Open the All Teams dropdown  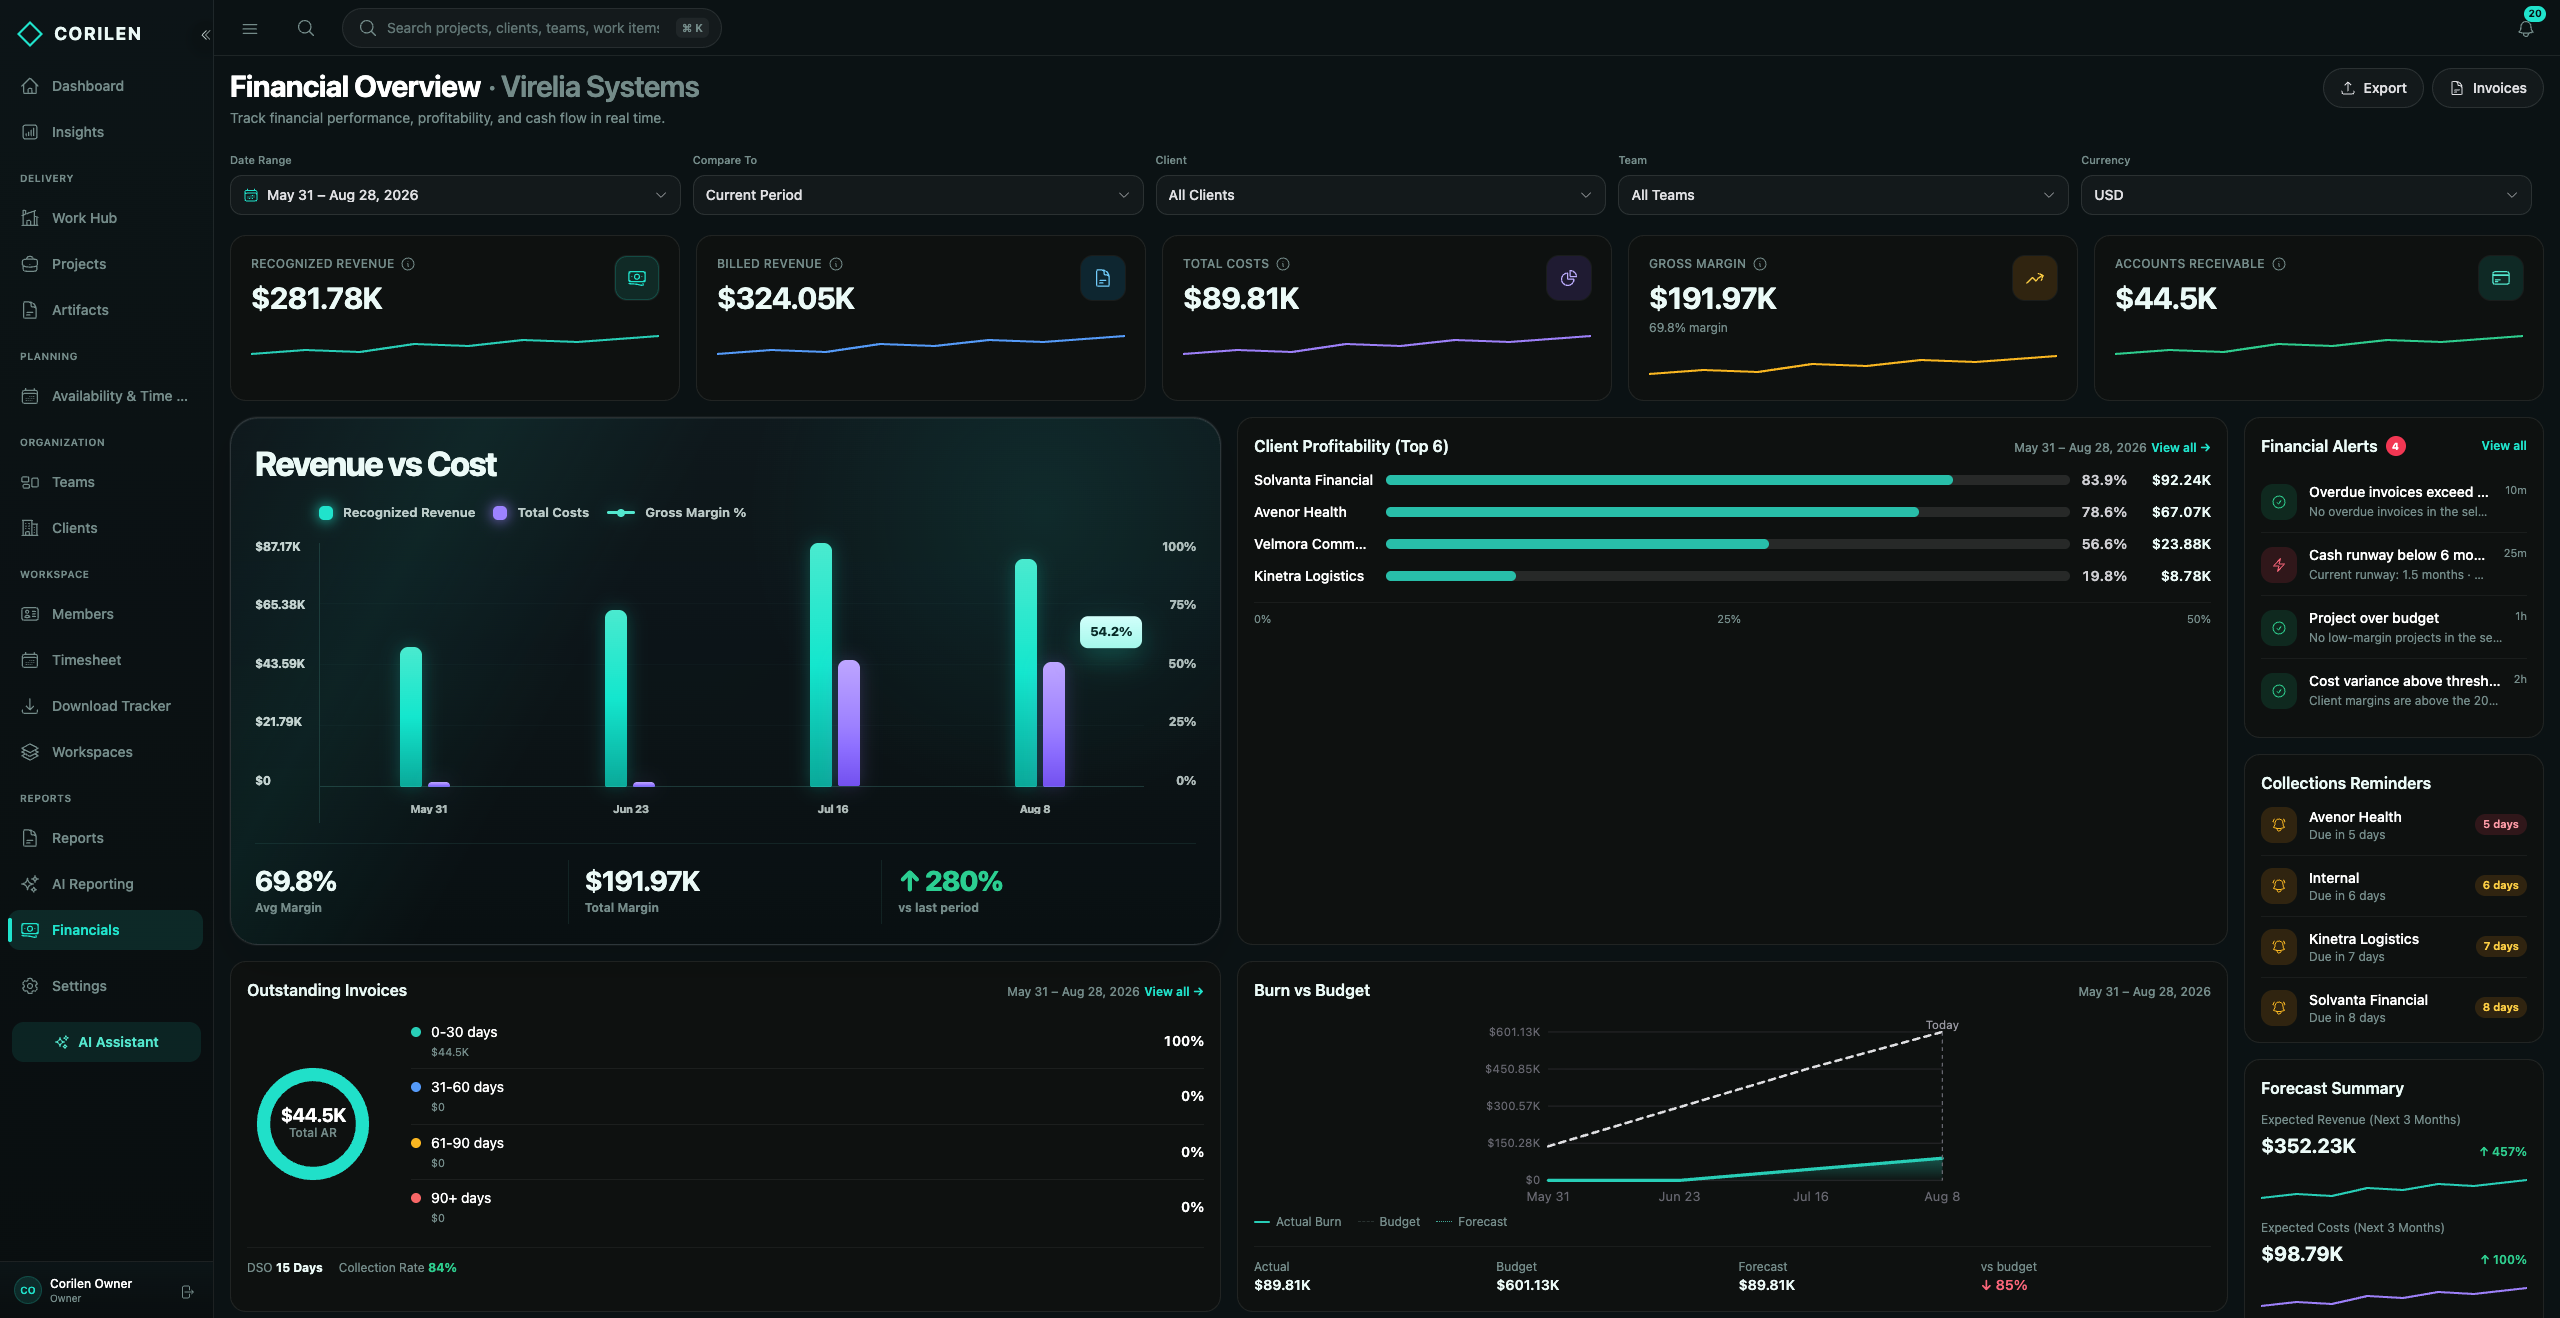[x=1843, y=195]
